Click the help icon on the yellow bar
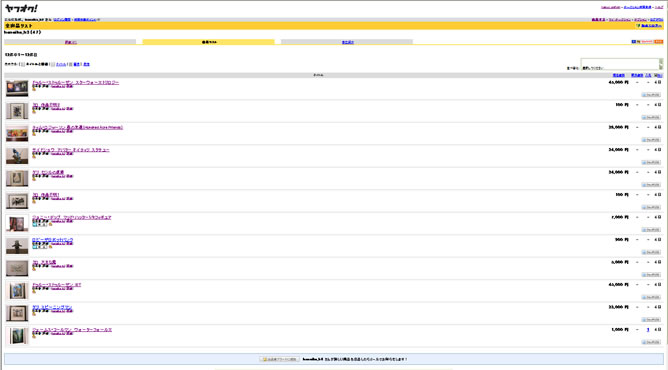Image resolution: width=668 pixels, height=370 pixels. coord(638,26)
